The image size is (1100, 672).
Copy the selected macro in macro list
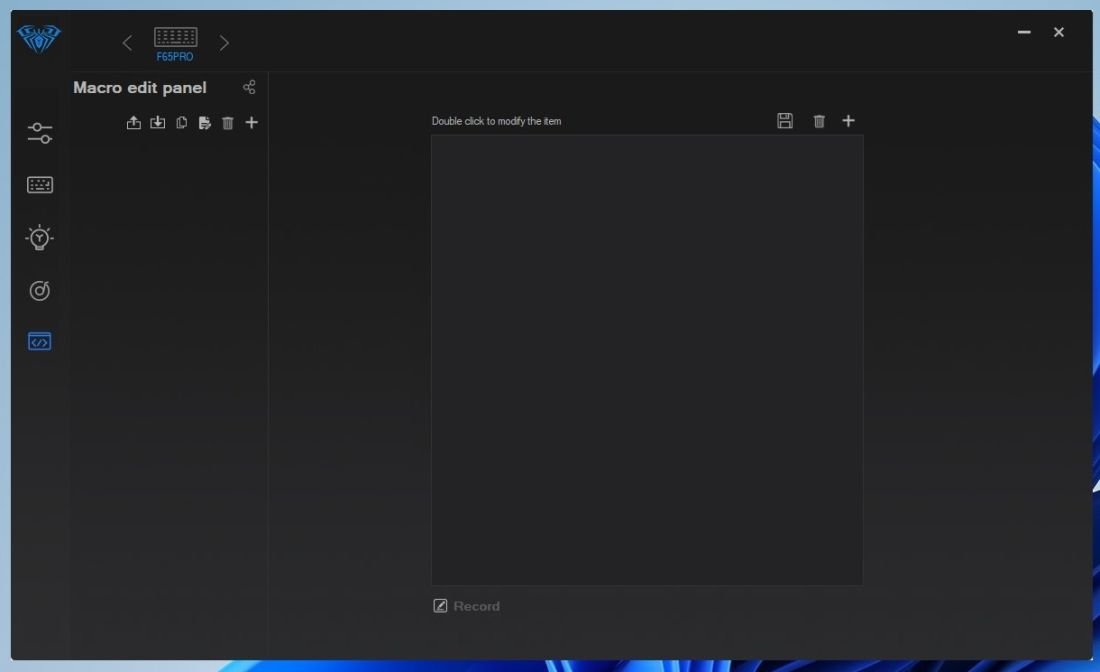click(182, 123)
